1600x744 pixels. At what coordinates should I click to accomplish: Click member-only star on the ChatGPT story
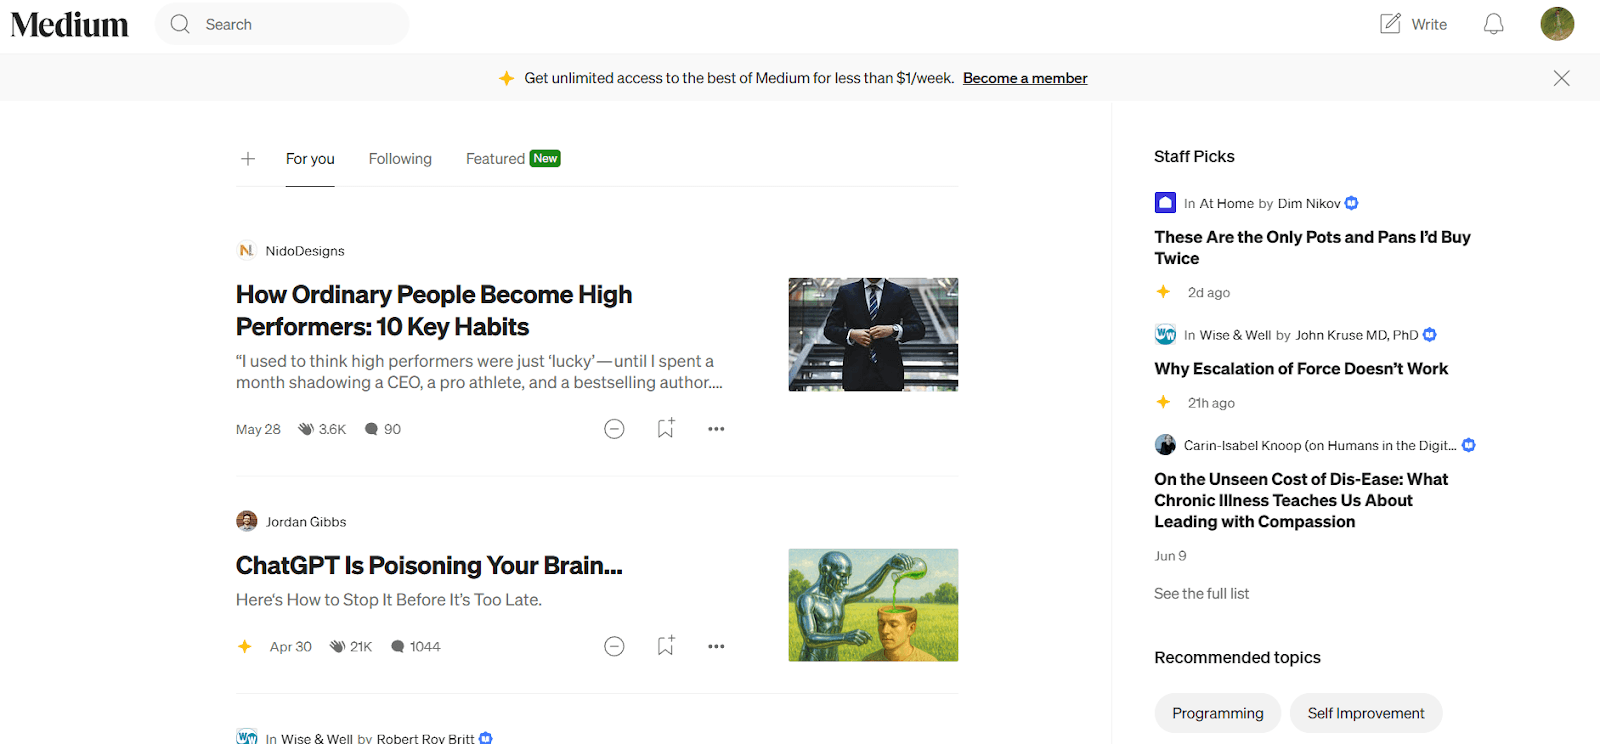pos(245,646)
